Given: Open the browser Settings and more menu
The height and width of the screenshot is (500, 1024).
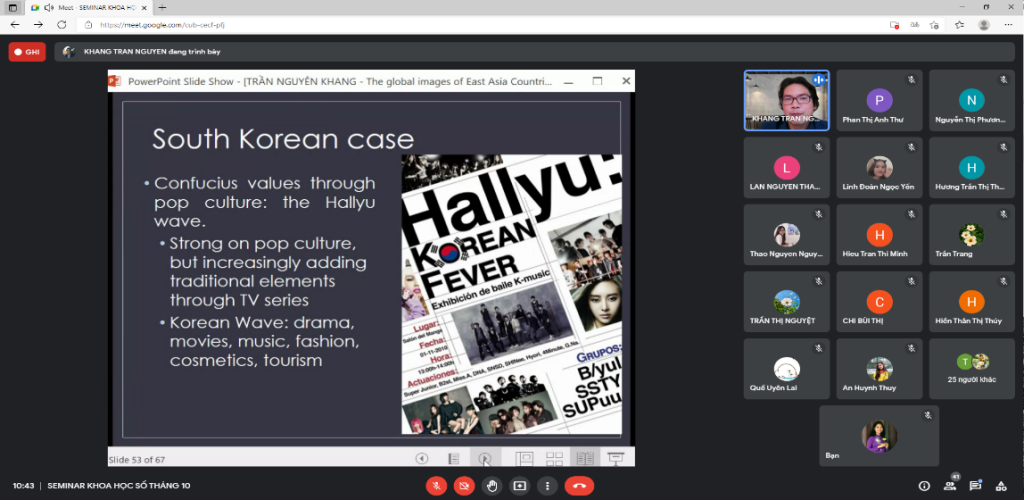Looking at the screenshot, I should point(1008,25).
